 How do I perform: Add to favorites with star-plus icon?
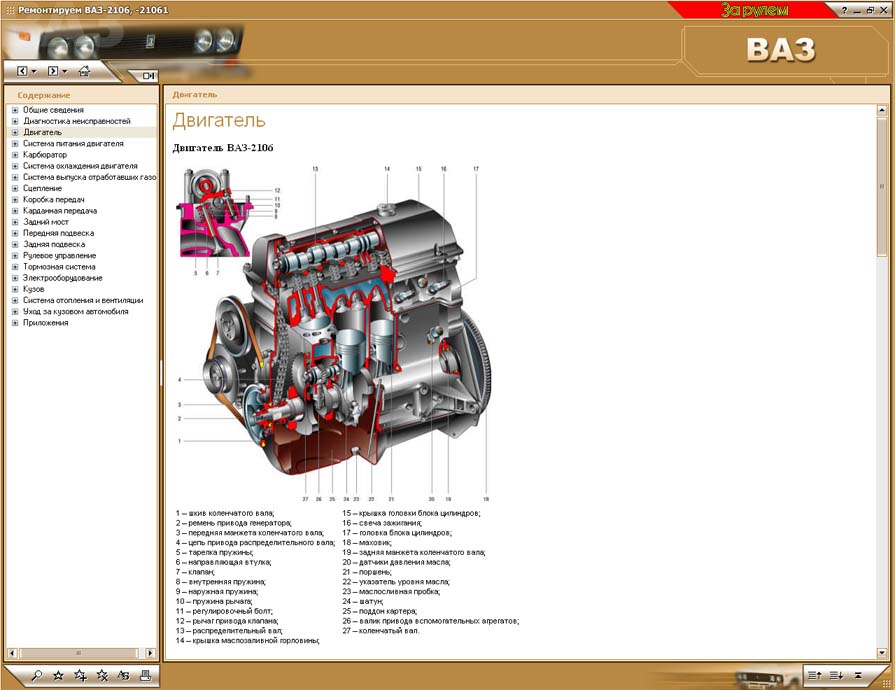tap(80, 676)
